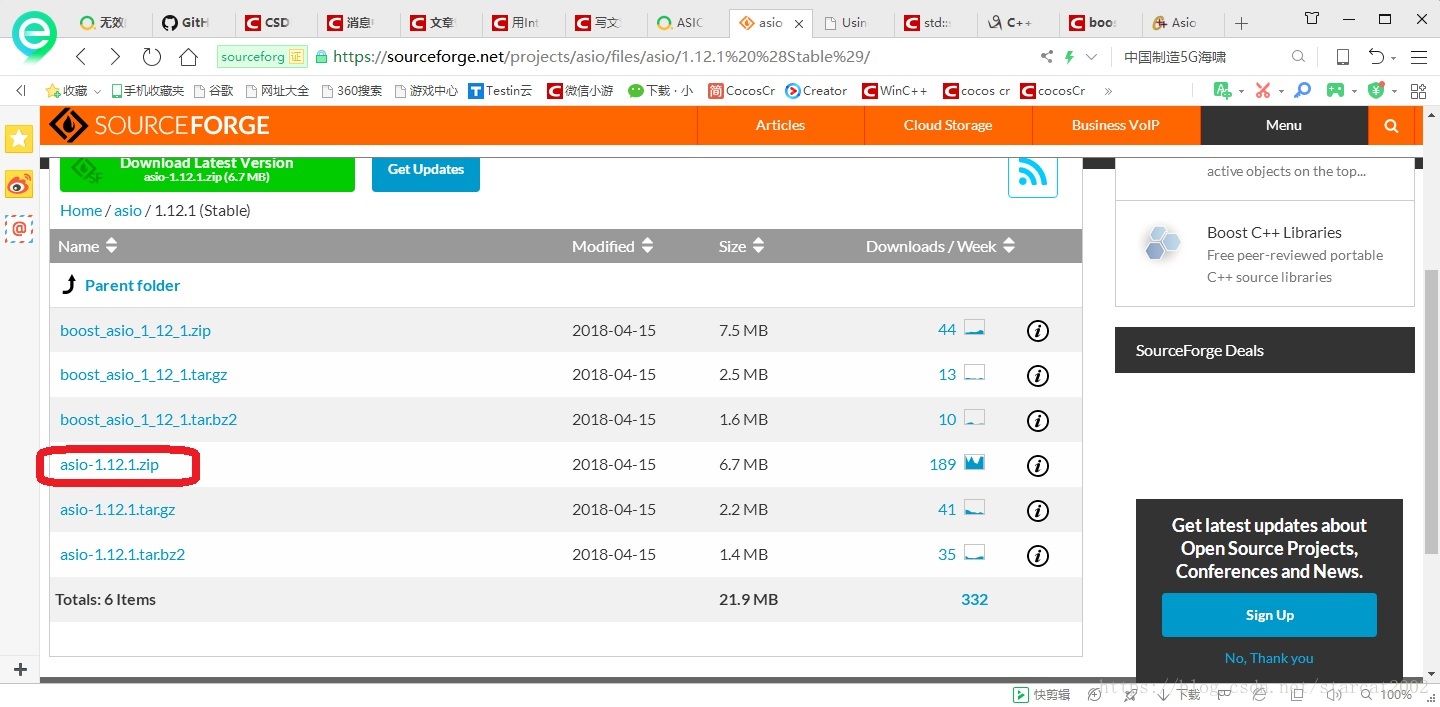The height and width of the screenshot is (707, 1440).
Task: Click the blue key password manager icon
Action: (1302, 90)
